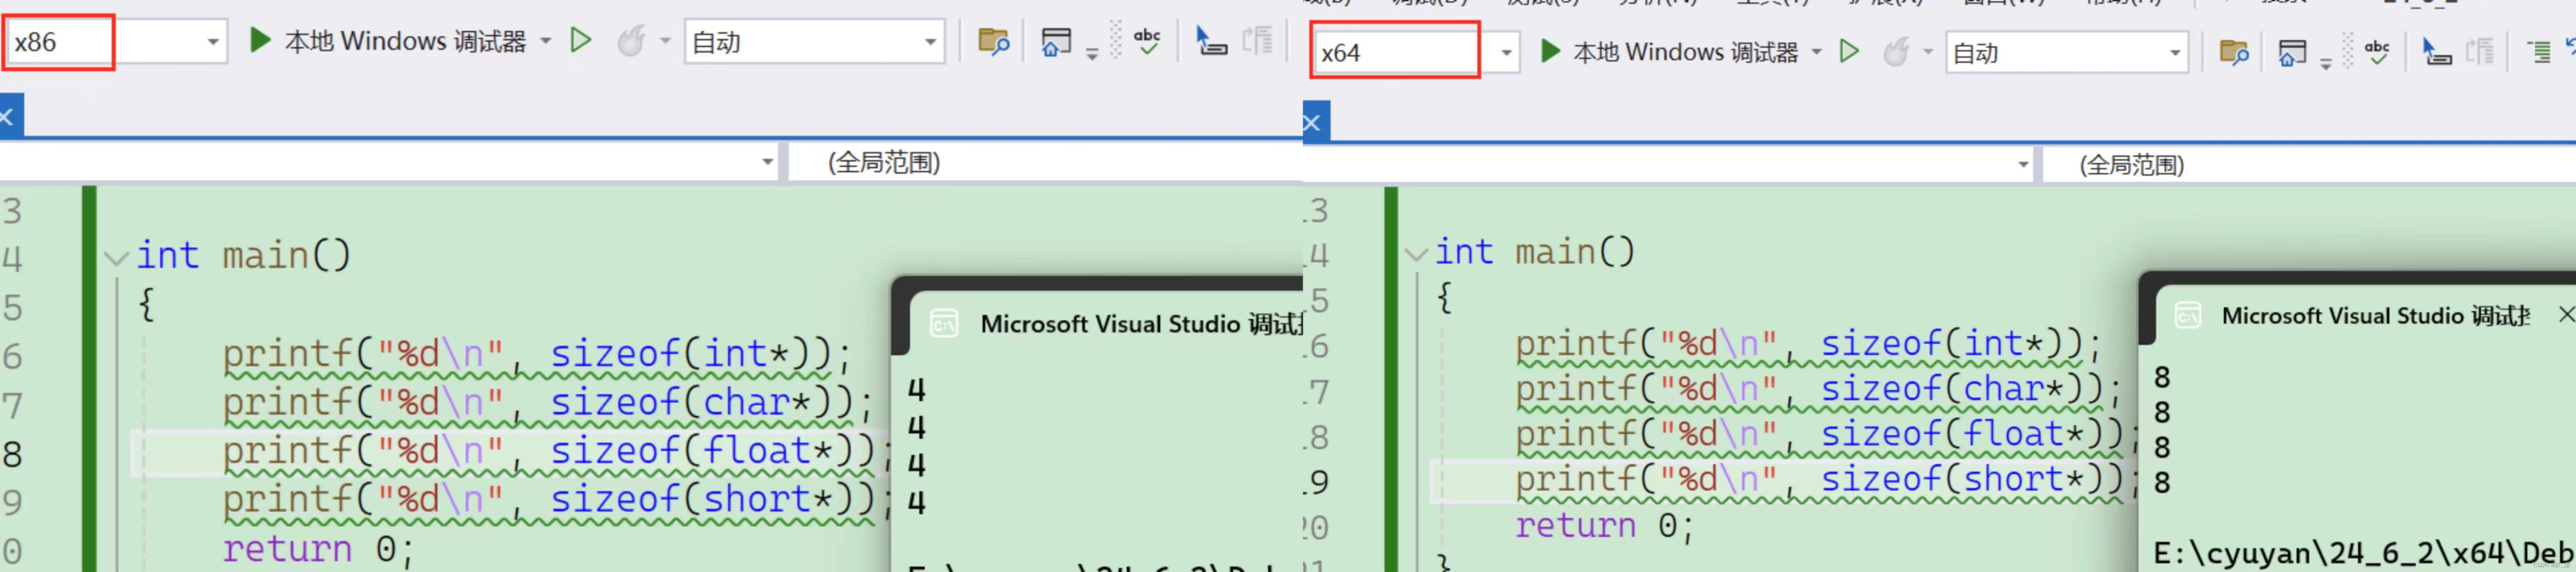Start without debugging in x64 window
This screenshot has width=2576, height=572.
pyautogui.click(x=1849, y=51)
